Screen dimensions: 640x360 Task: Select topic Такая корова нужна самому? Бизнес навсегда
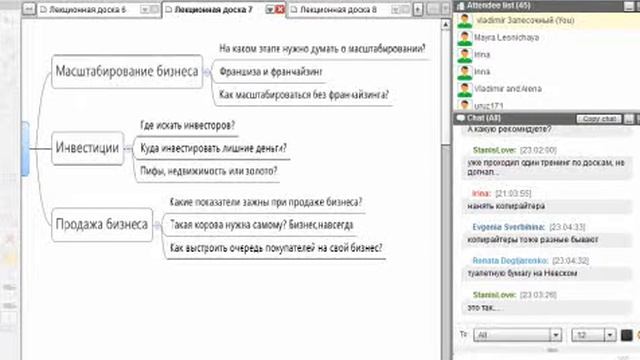click(261, 225)
